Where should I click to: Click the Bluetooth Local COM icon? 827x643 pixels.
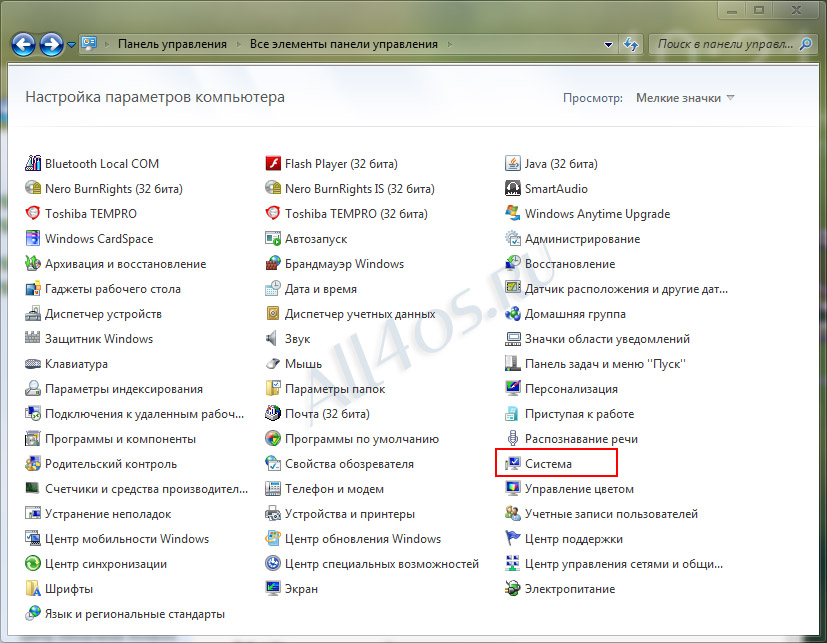coord(33,164)
